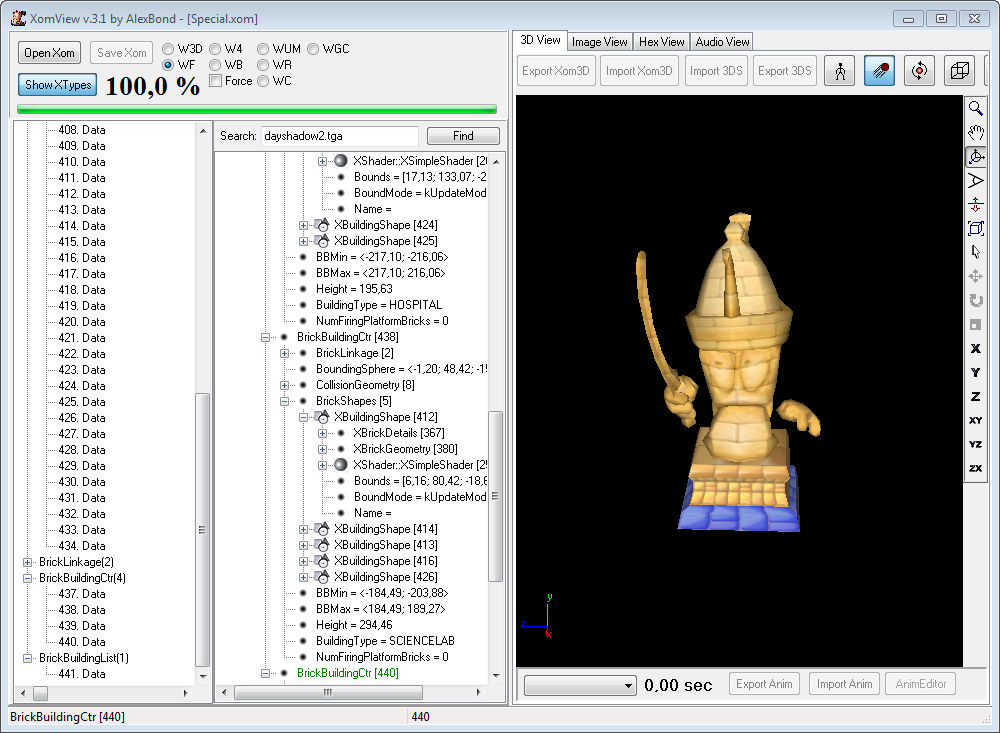Collapse the BrickBuildingCtr(4) tree node

pos(28,578)
